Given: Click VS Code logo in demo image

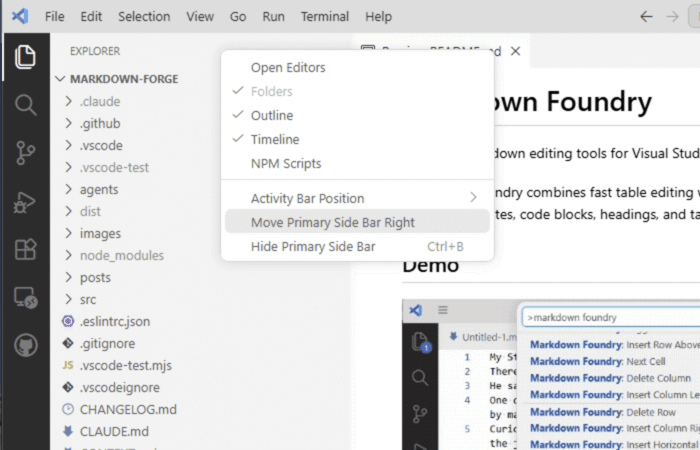Looking at the screenshot, I should 416,310.
